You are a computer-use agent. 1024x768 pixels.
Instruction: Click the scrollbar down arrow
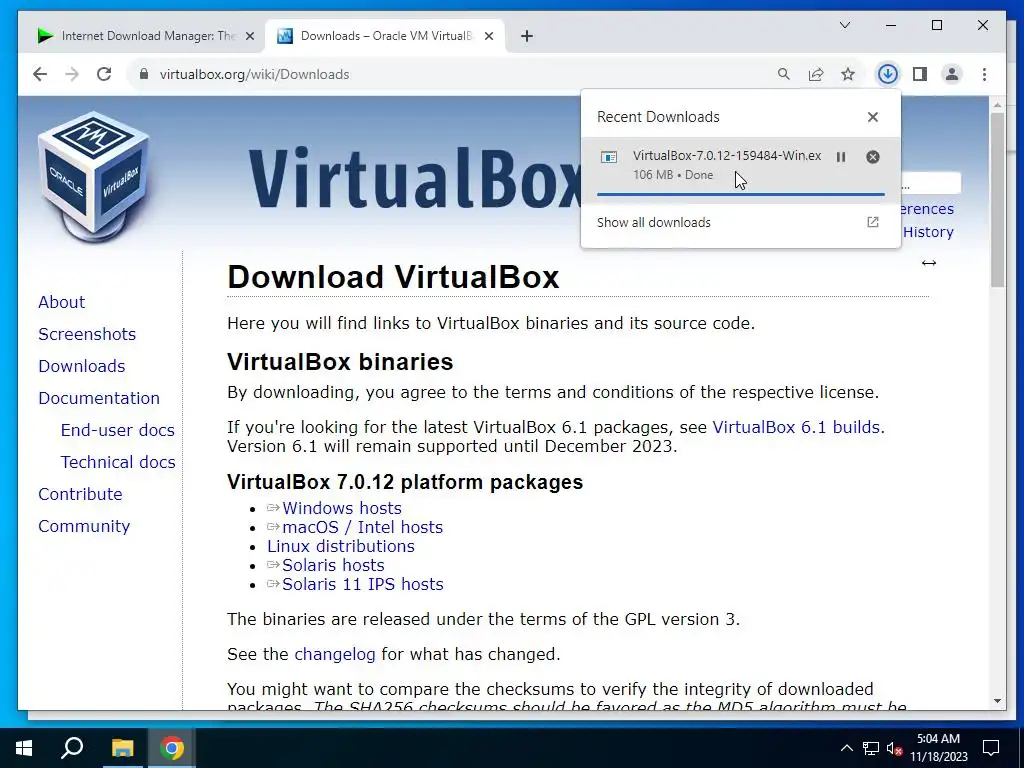[x=997, y=701]
